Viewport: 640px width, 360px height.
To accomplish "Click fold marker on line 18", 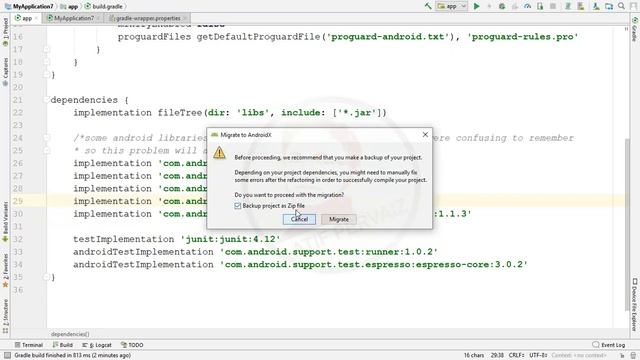I will pyautogui.click(x=46, y=62).
